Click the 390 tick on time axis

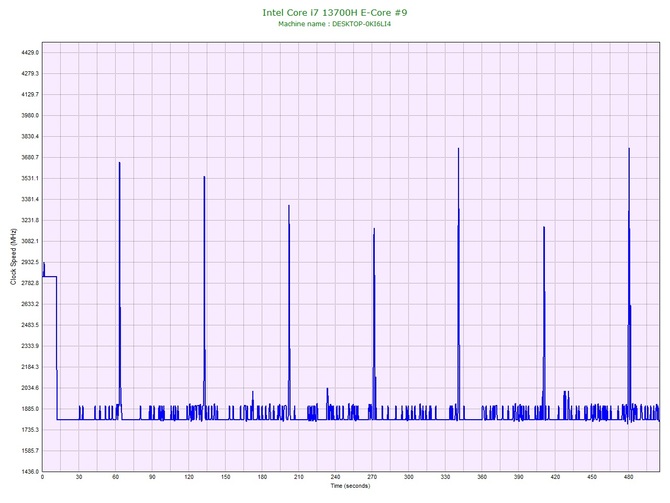[x=519, y=477]
